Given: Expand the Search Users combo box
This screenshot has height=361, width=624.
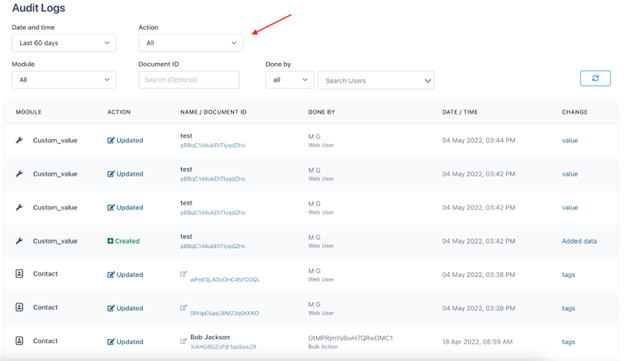Looking at the screenshot, I should coord(376,80).
